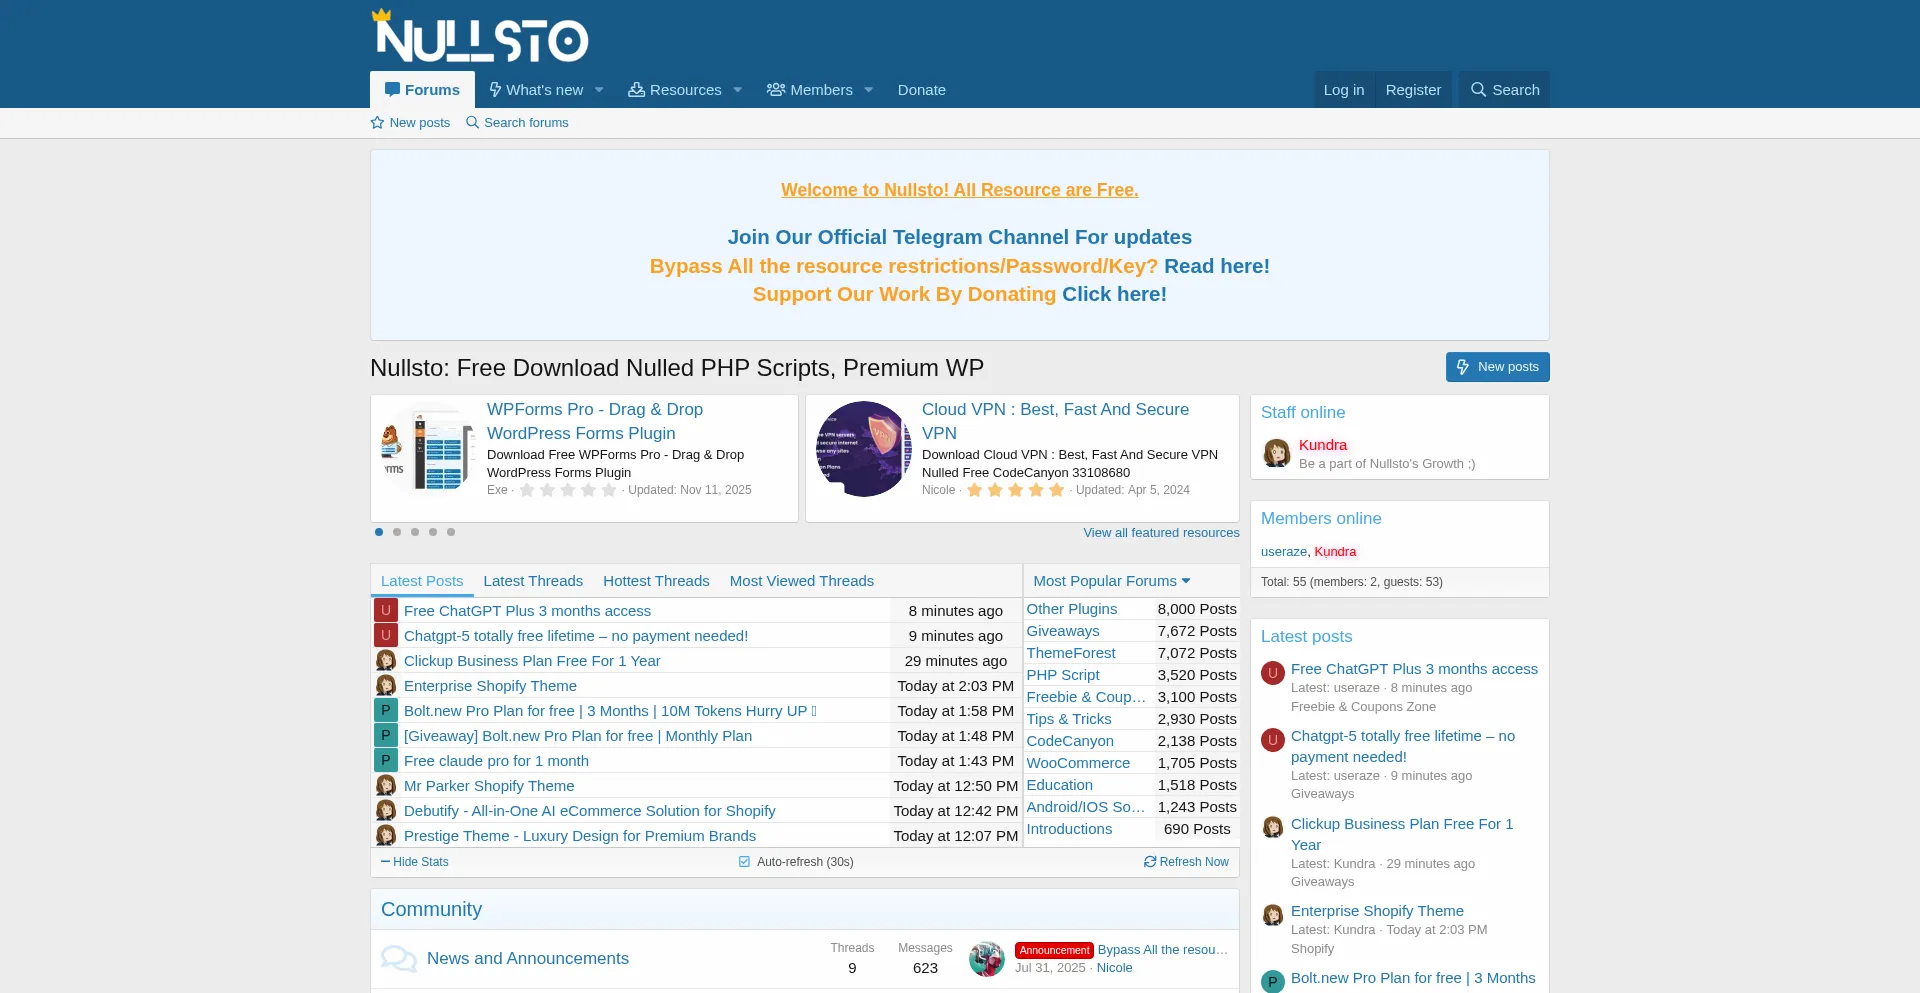1920x993 pixels.
Task: Open the Official Telegram Channel link
Action: tap(960, 237)
